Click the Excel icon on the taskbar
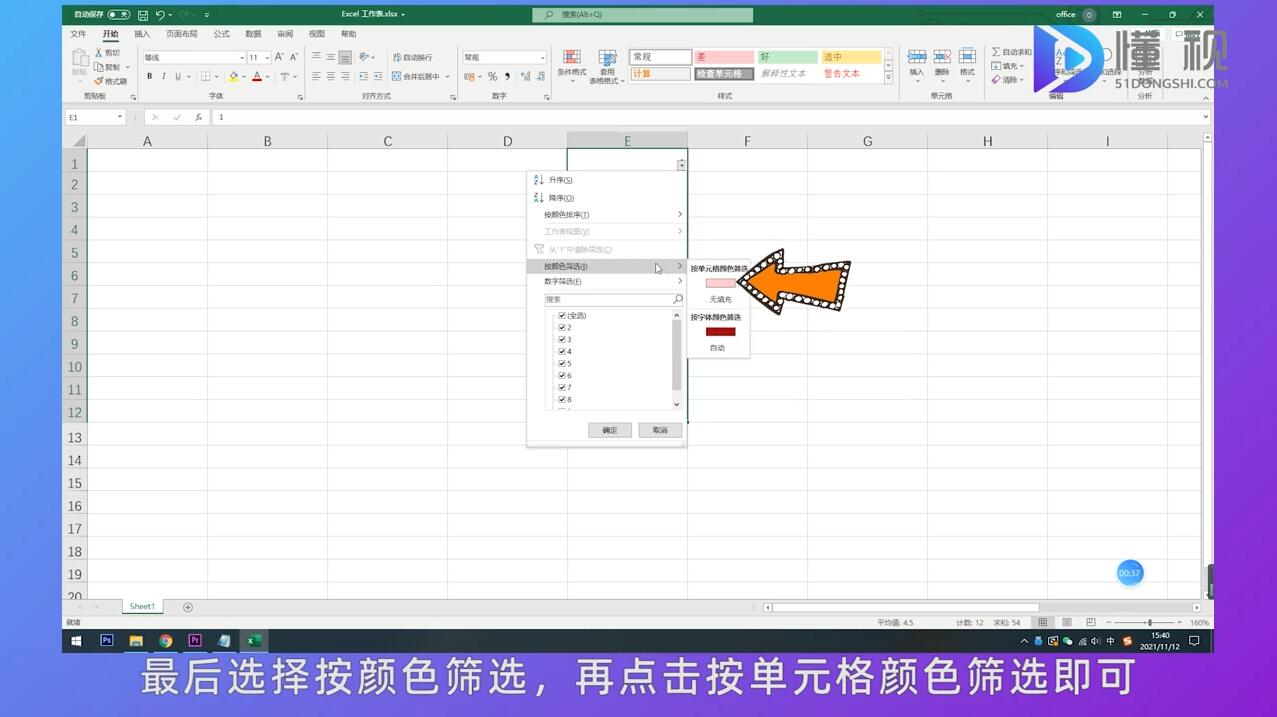Viewport: 1277px width, 717px height. (254, 641)
